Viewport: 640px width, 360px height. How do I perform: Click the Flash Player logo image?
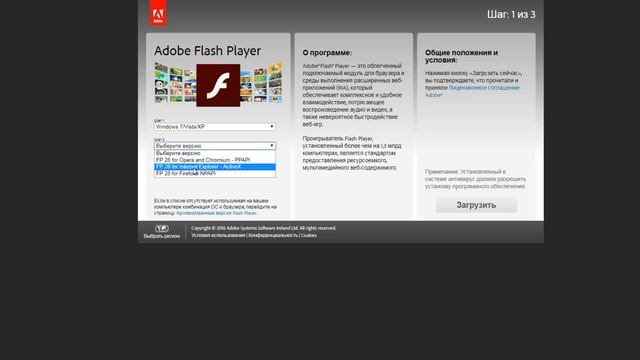[x=218, y=85]
